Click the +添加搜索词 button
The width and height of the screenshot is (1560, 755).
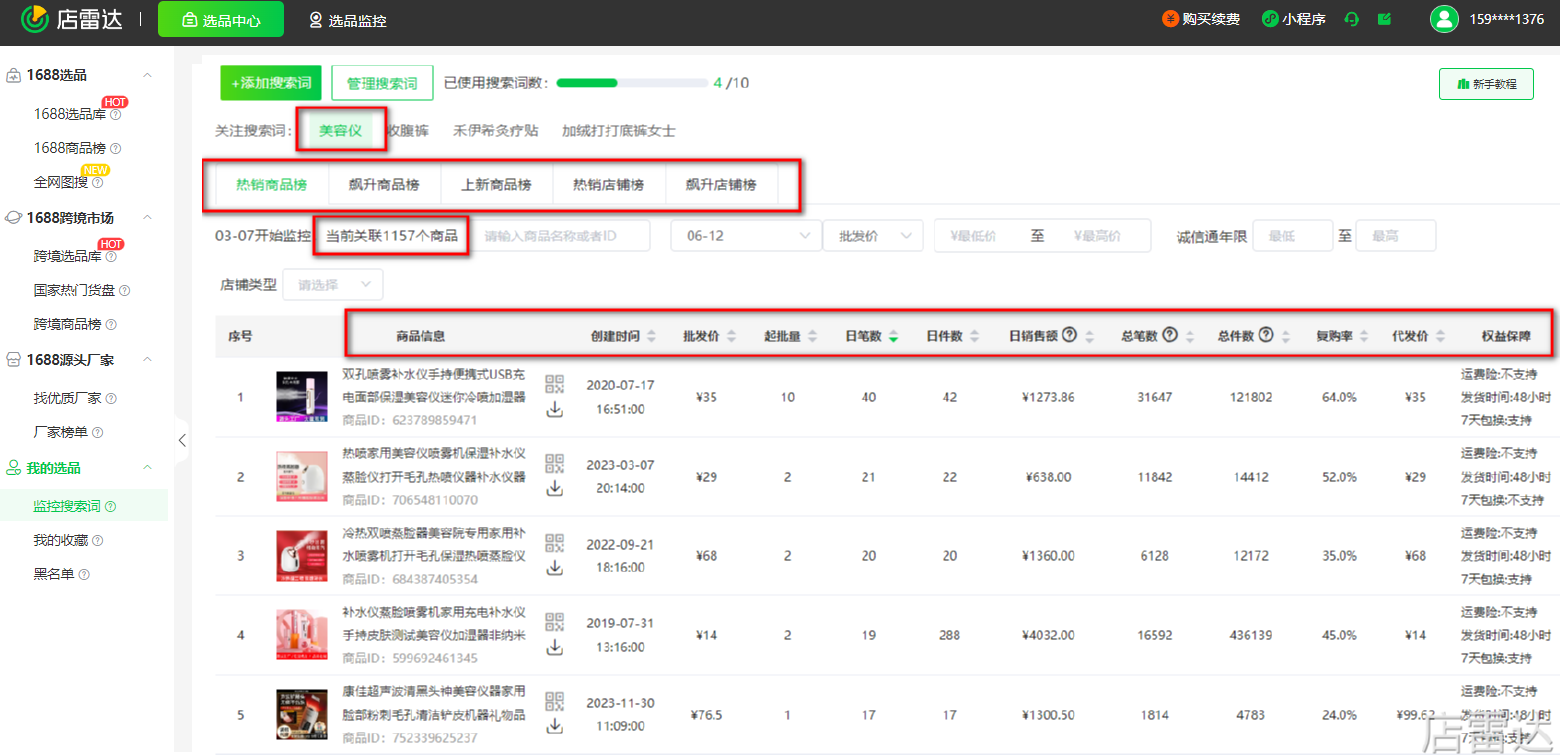point(270,83)
